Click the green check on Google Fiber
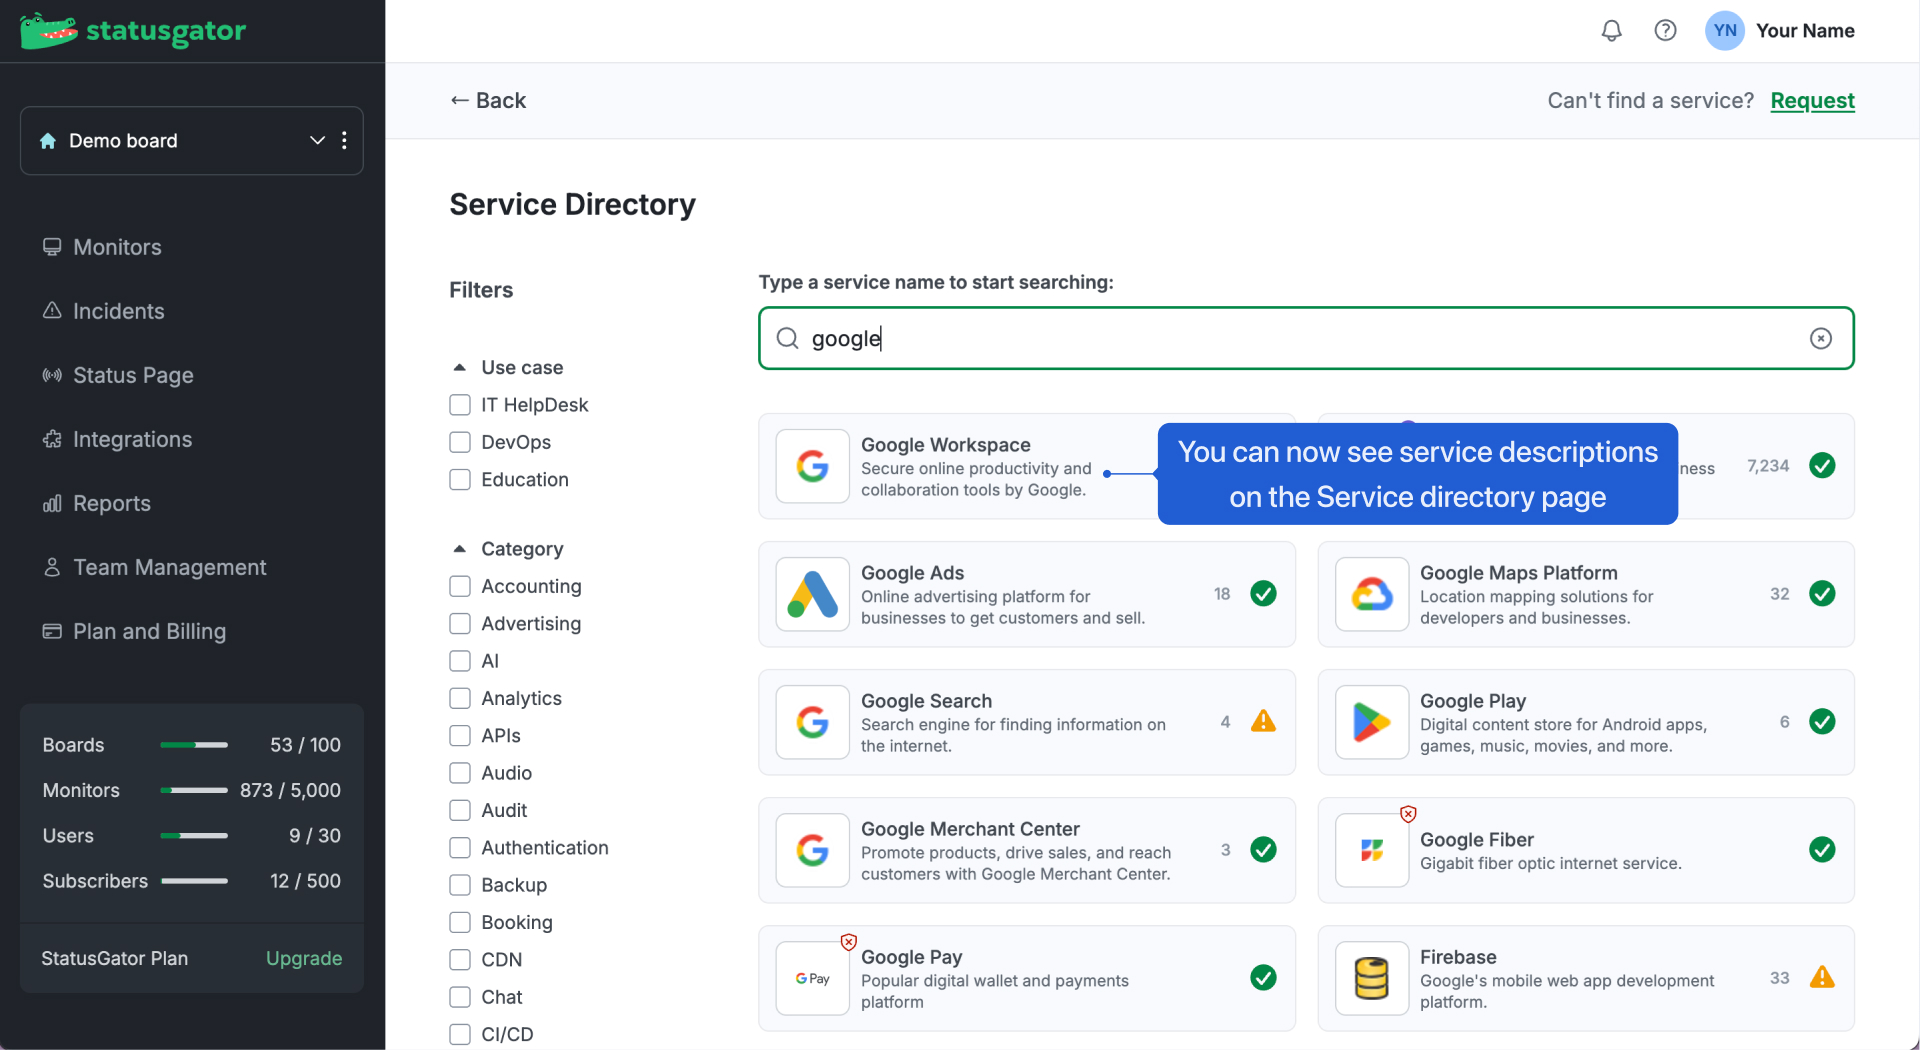 click(x=1822, y=850)
